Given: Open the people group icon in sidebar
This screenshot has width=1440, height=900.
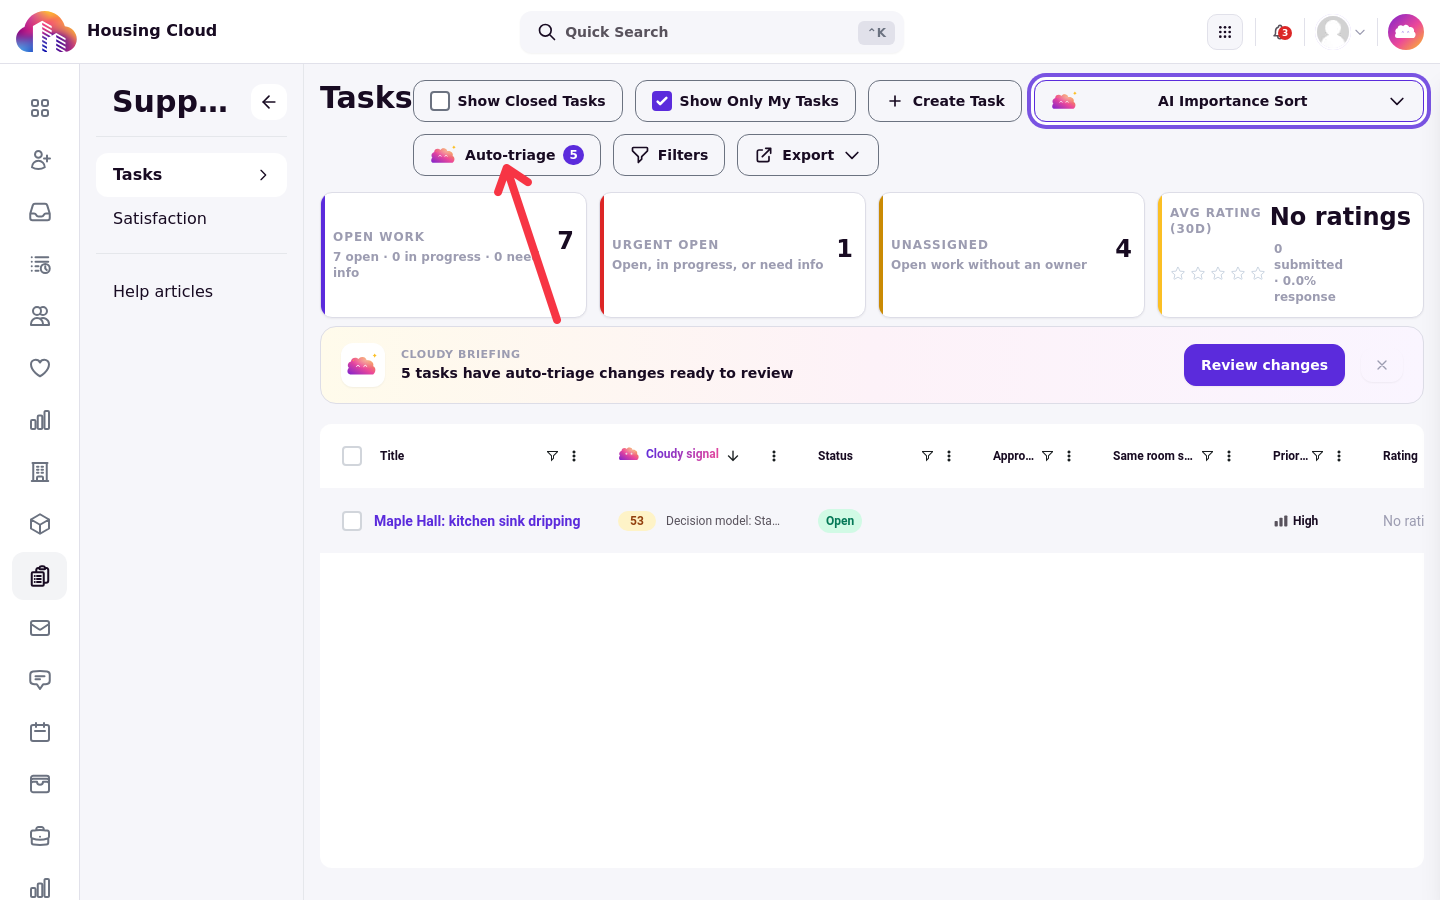Looking at the screenshot, I should coord(40,316).
